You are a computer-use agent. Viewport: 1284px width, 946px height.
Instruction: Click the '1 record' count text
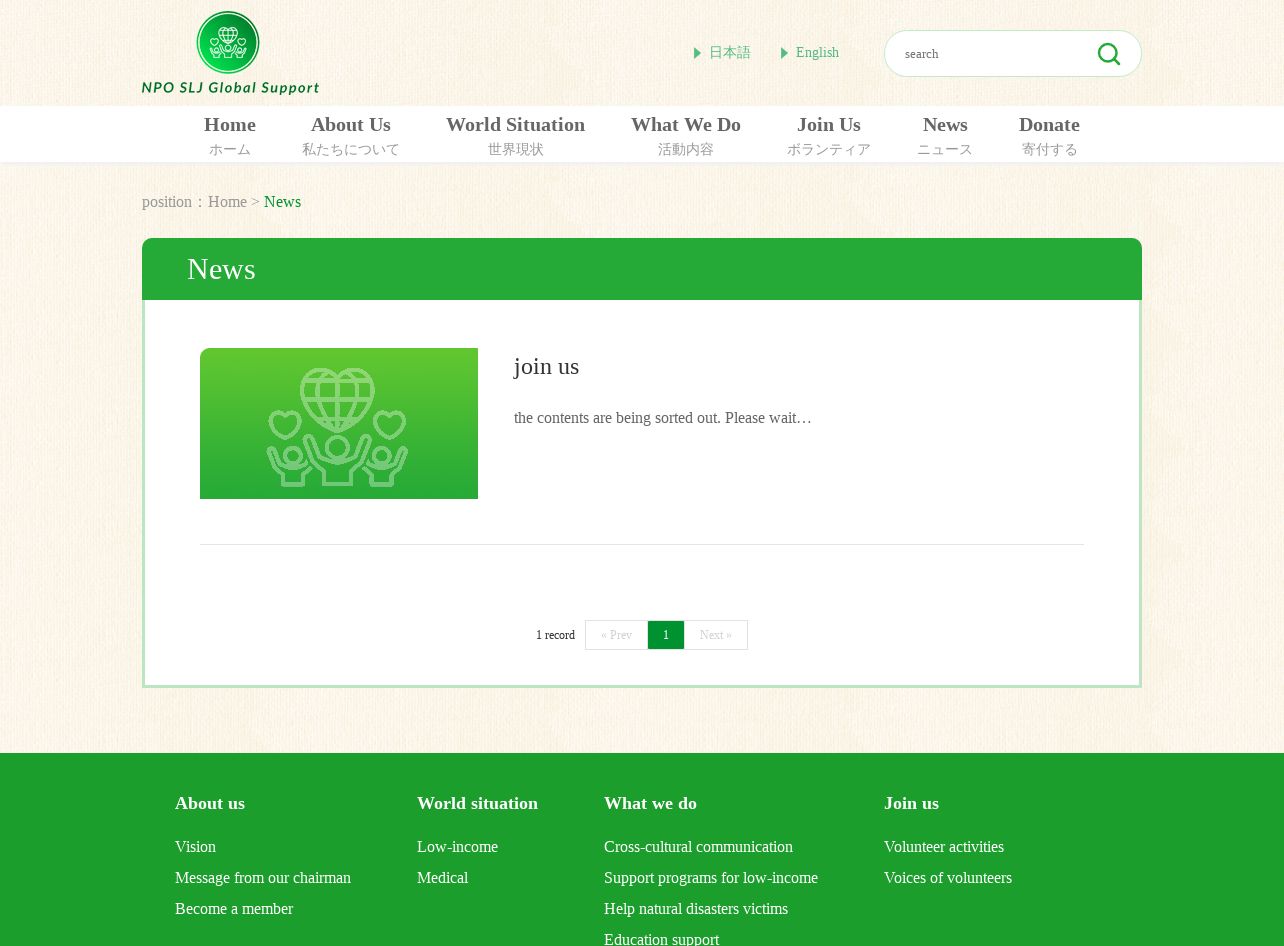click(x=555, y=635)
